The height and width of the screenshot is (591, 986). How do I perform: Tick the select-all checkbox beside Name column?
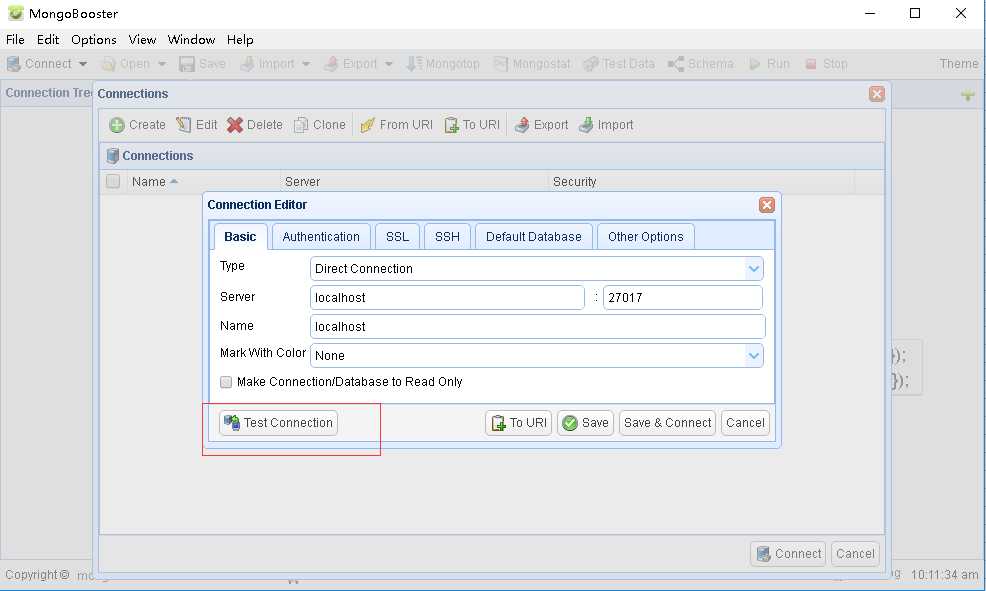coord(113,181)
